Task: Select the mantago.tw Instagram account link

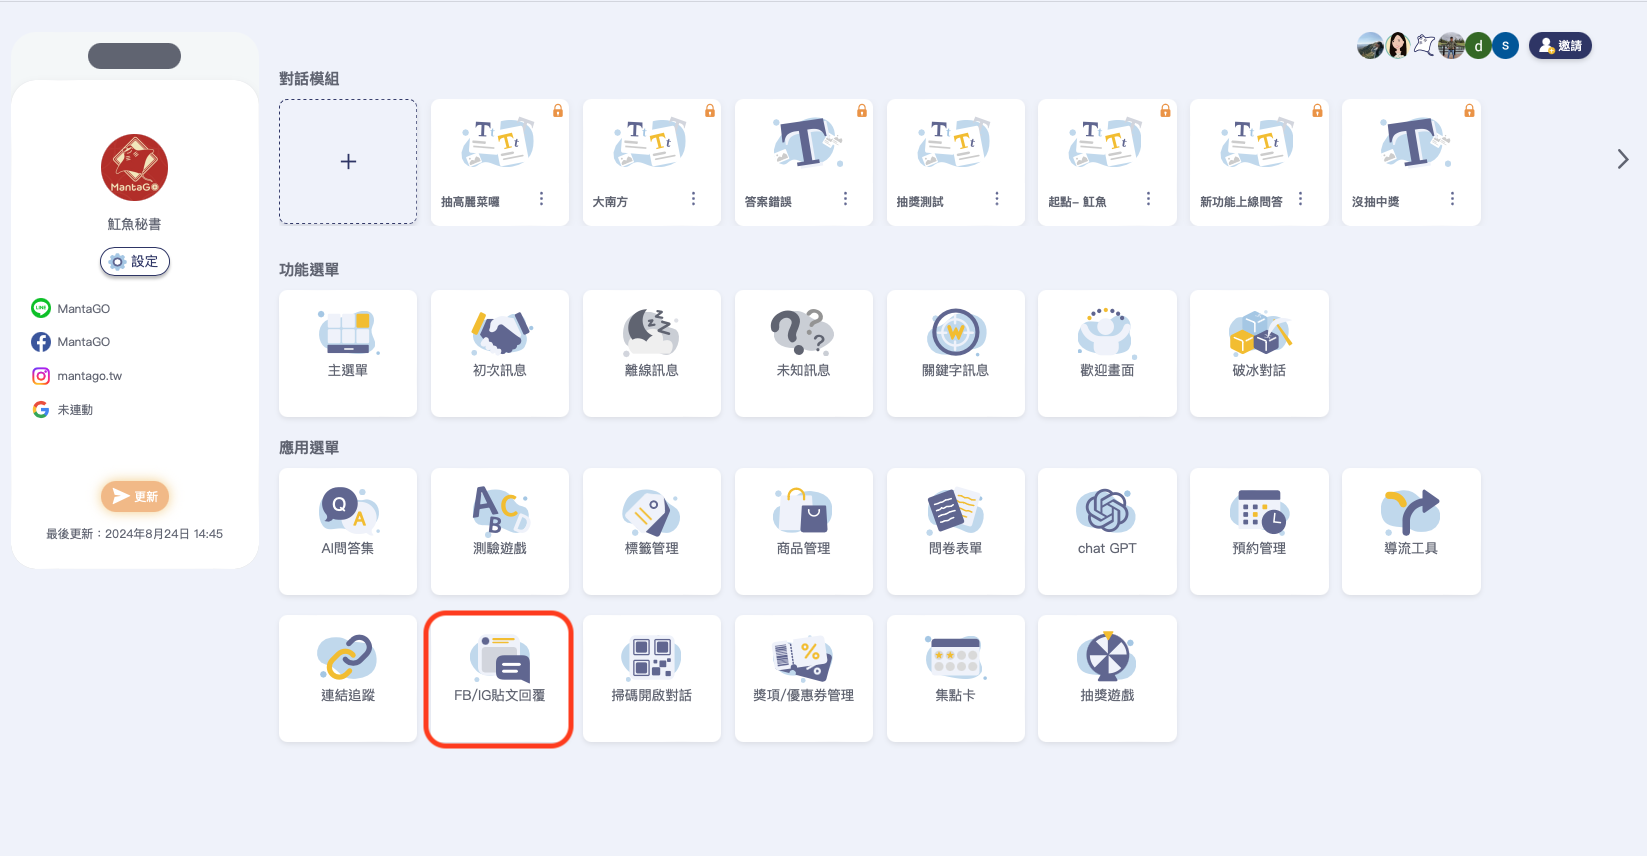Action: point(88,376)
